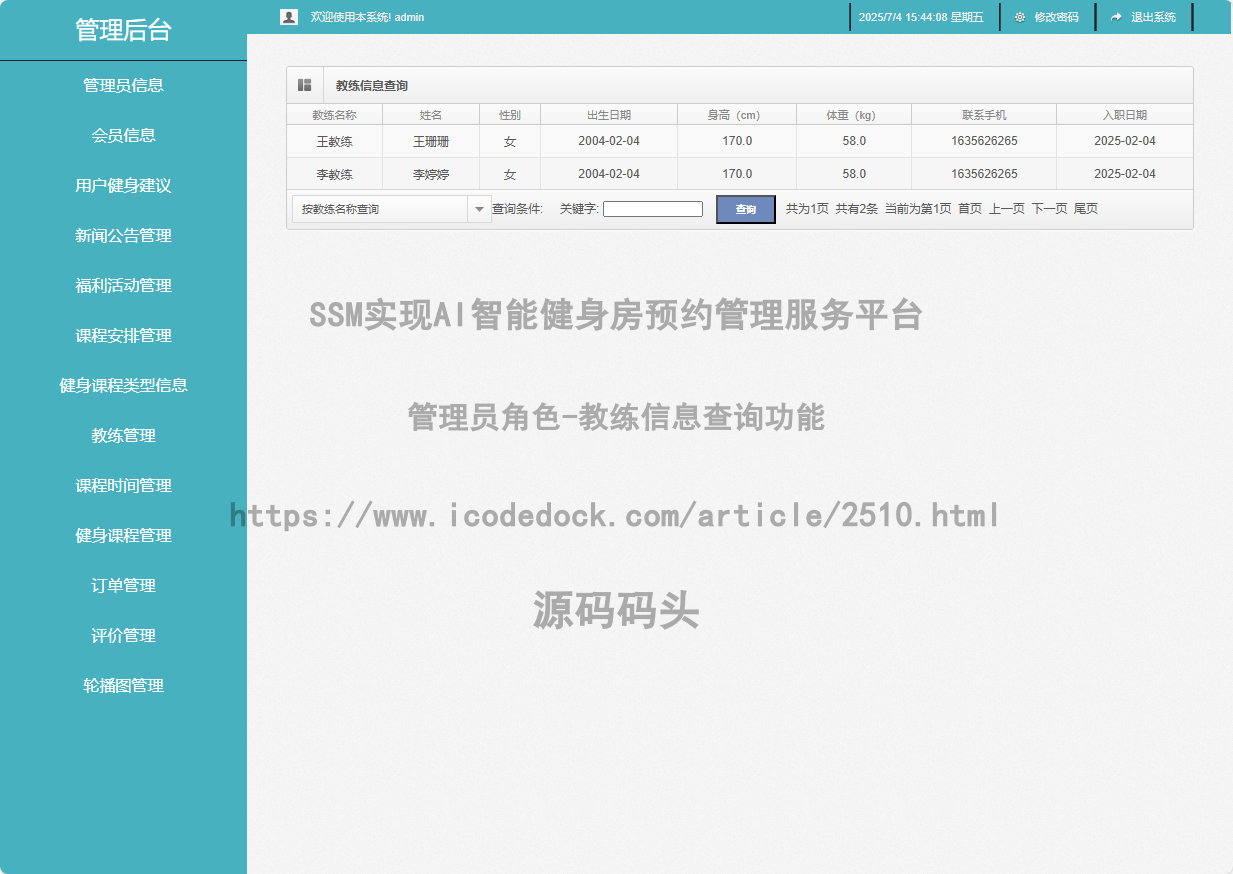Click the gear icon for 修改密码
Image resolution: width=1233 pixels, height=874 pixels.
(x=1020, y=17)
